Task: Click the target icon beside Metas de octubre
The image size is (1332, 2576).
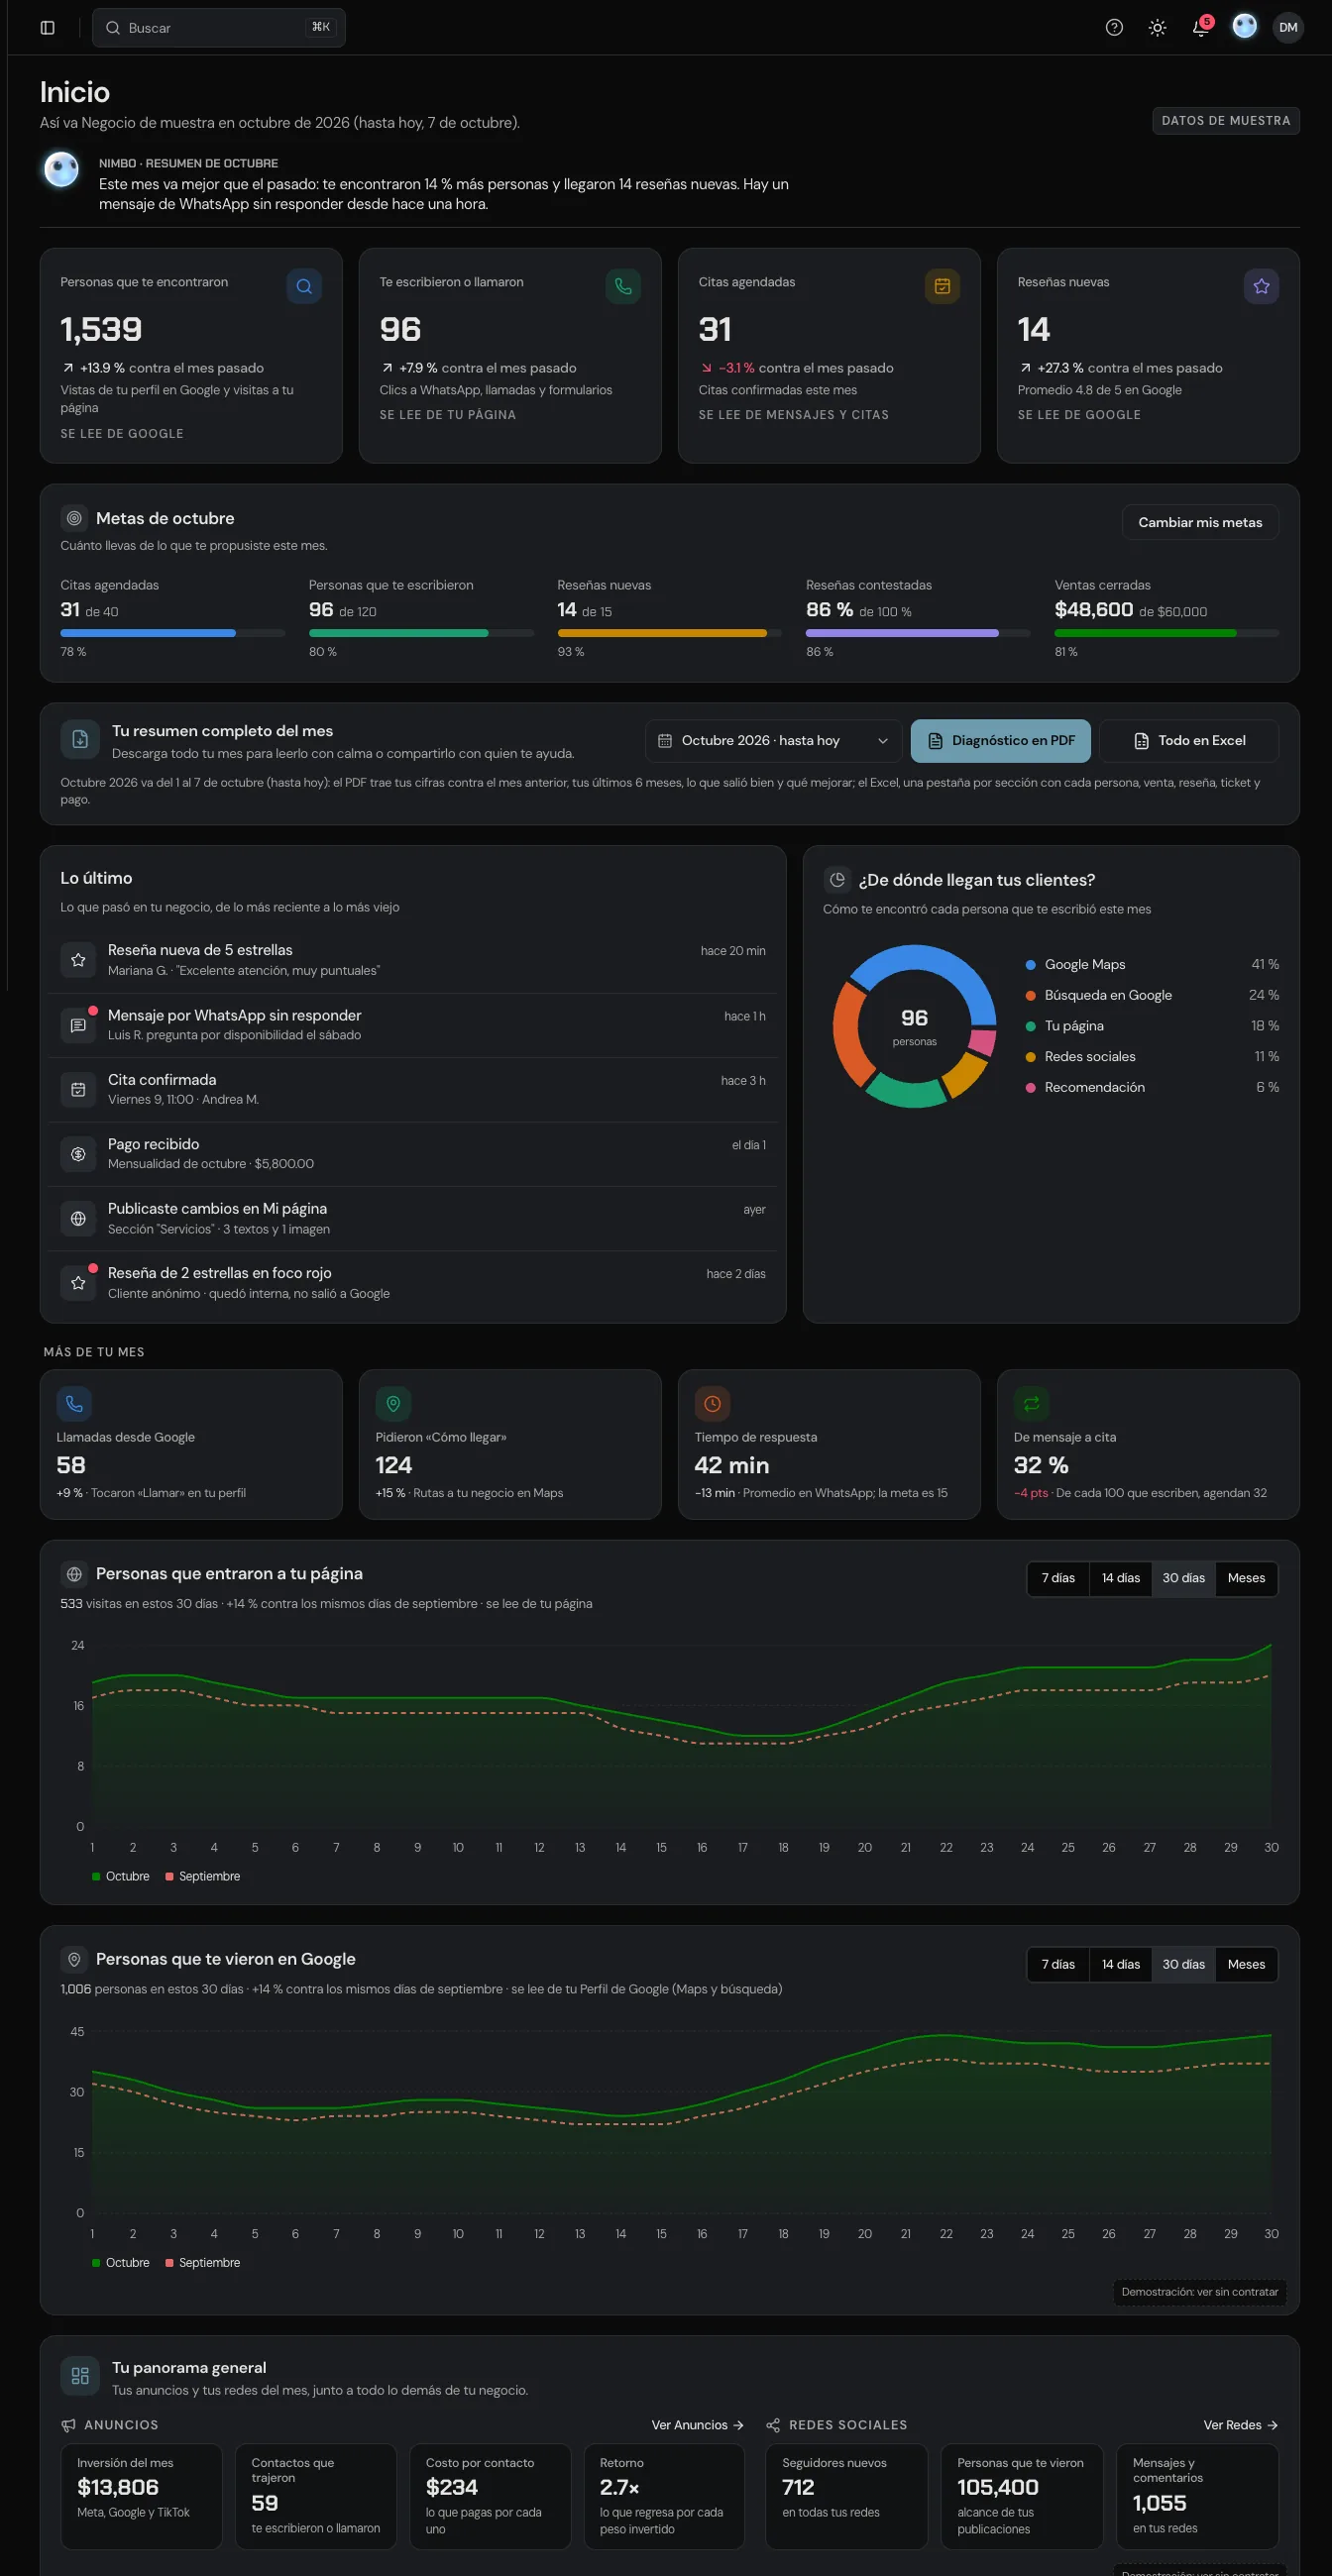Action: [x=74, y=518]
